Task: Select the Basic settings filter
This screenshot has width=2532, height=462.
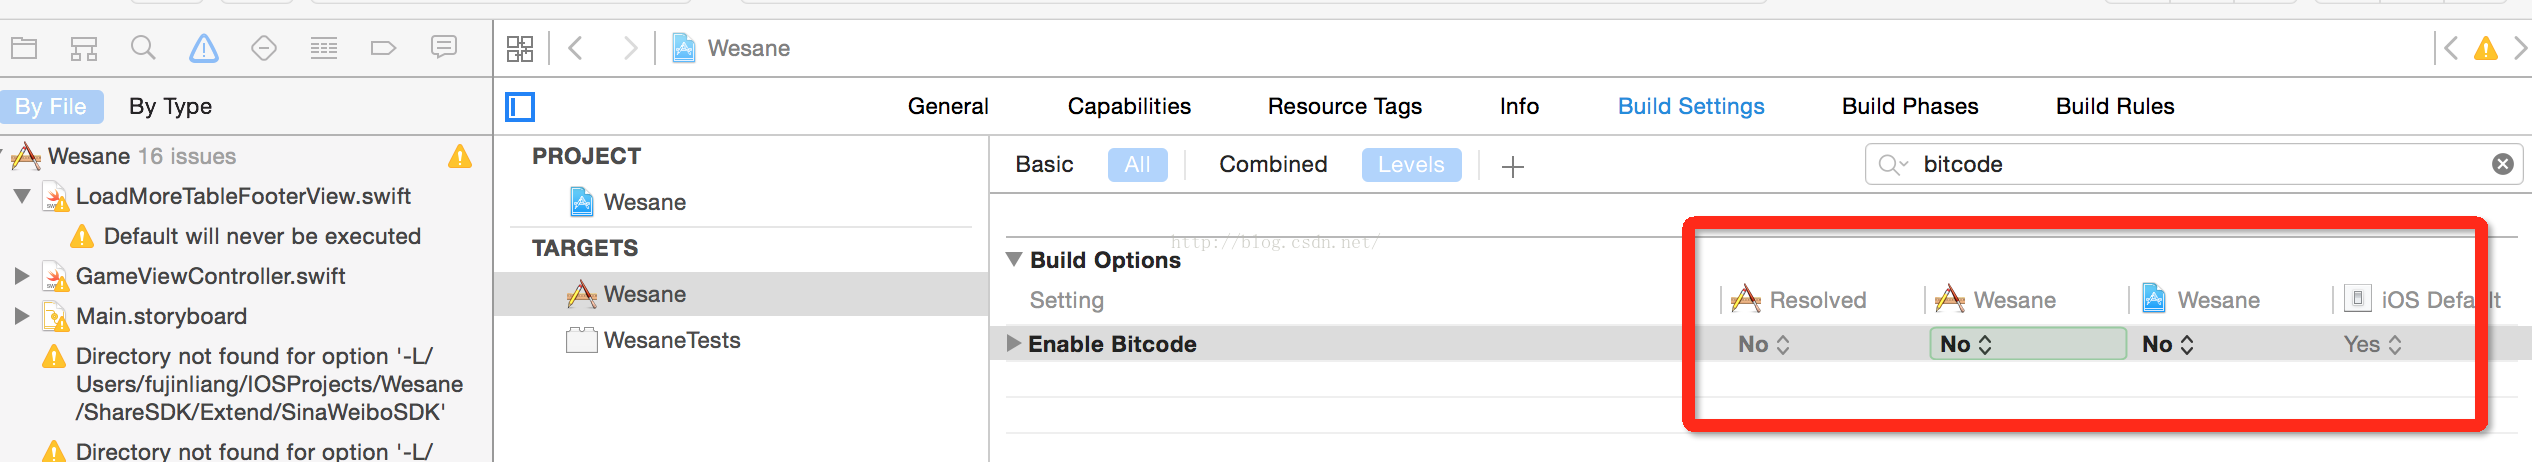Action: (1044, 164)
